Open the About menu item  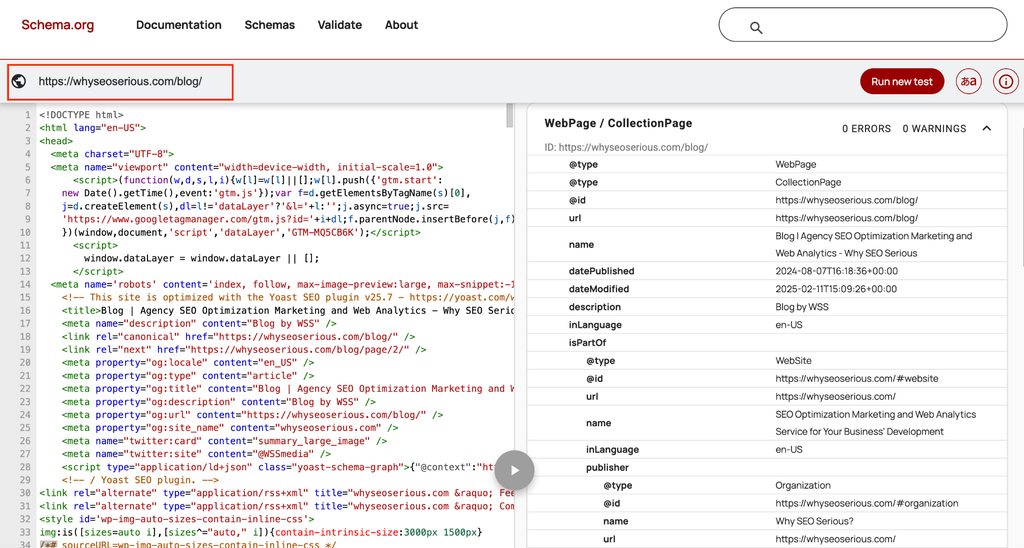tap(401, 25)
